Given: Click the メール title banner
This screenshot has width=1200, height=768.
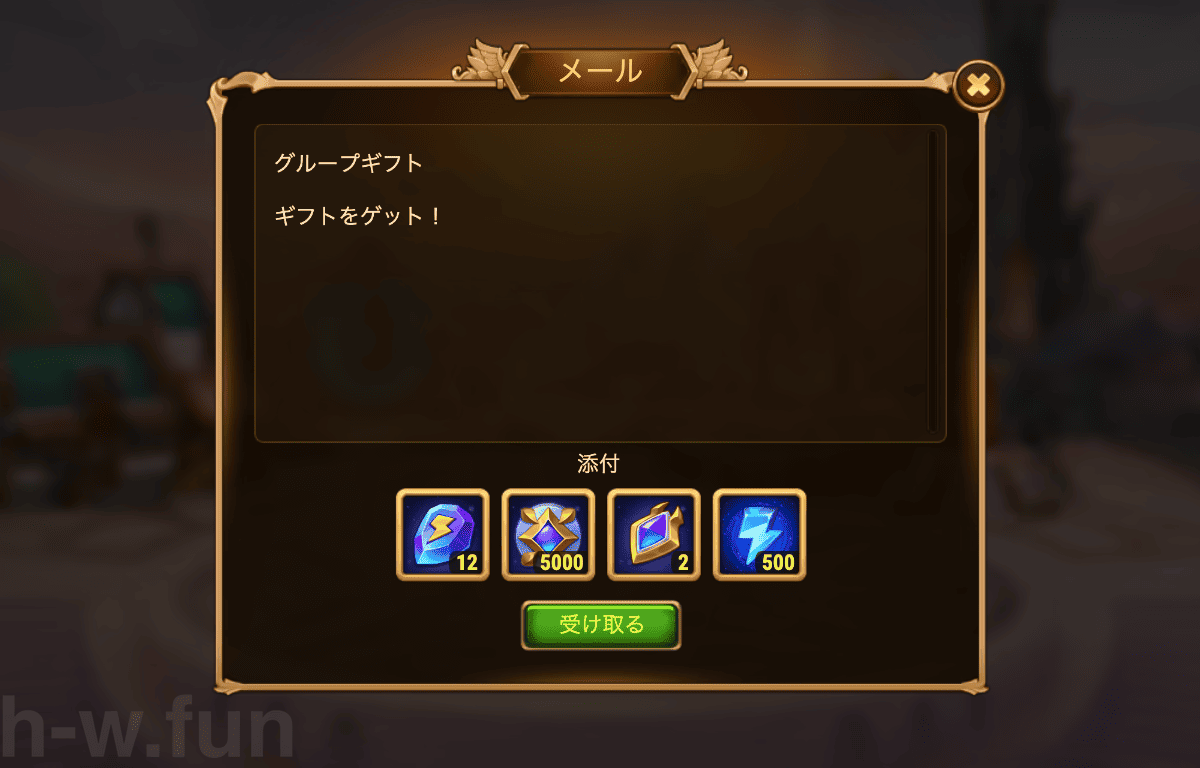Looking at the screenshot, I should coord(600,71).
